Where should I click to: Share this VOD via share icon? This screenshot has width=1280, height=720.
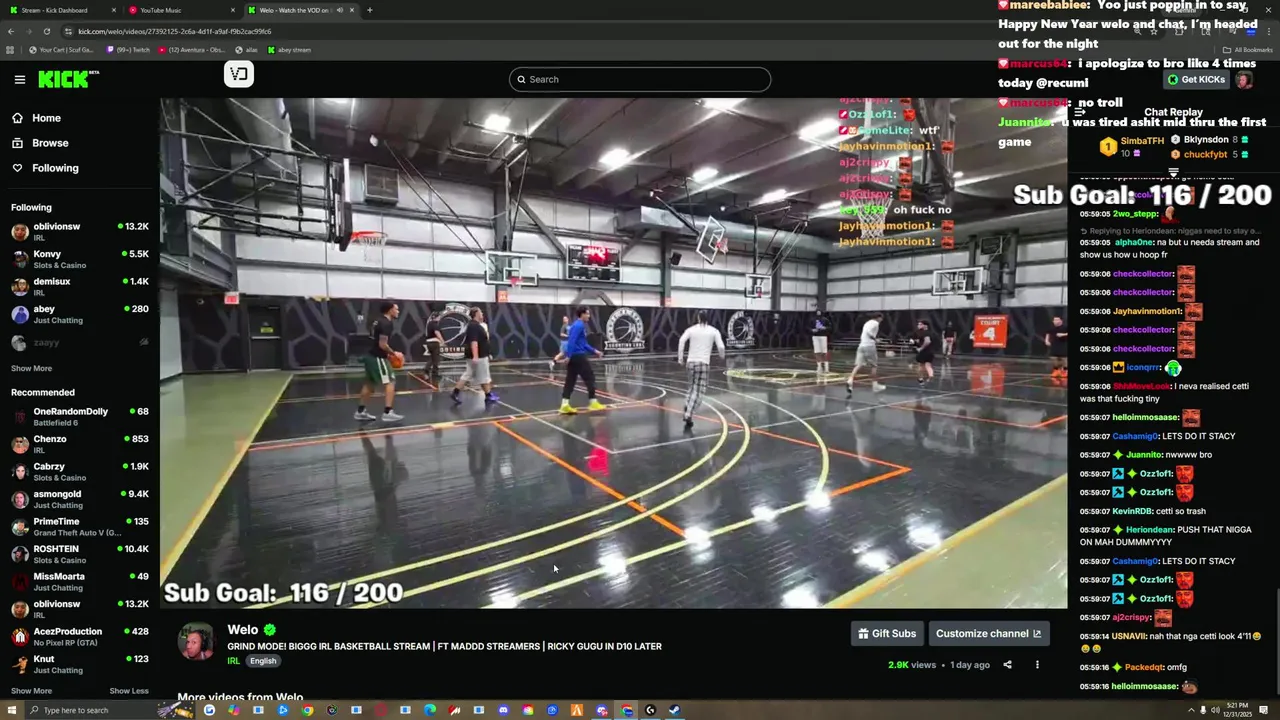[1007, 665]
